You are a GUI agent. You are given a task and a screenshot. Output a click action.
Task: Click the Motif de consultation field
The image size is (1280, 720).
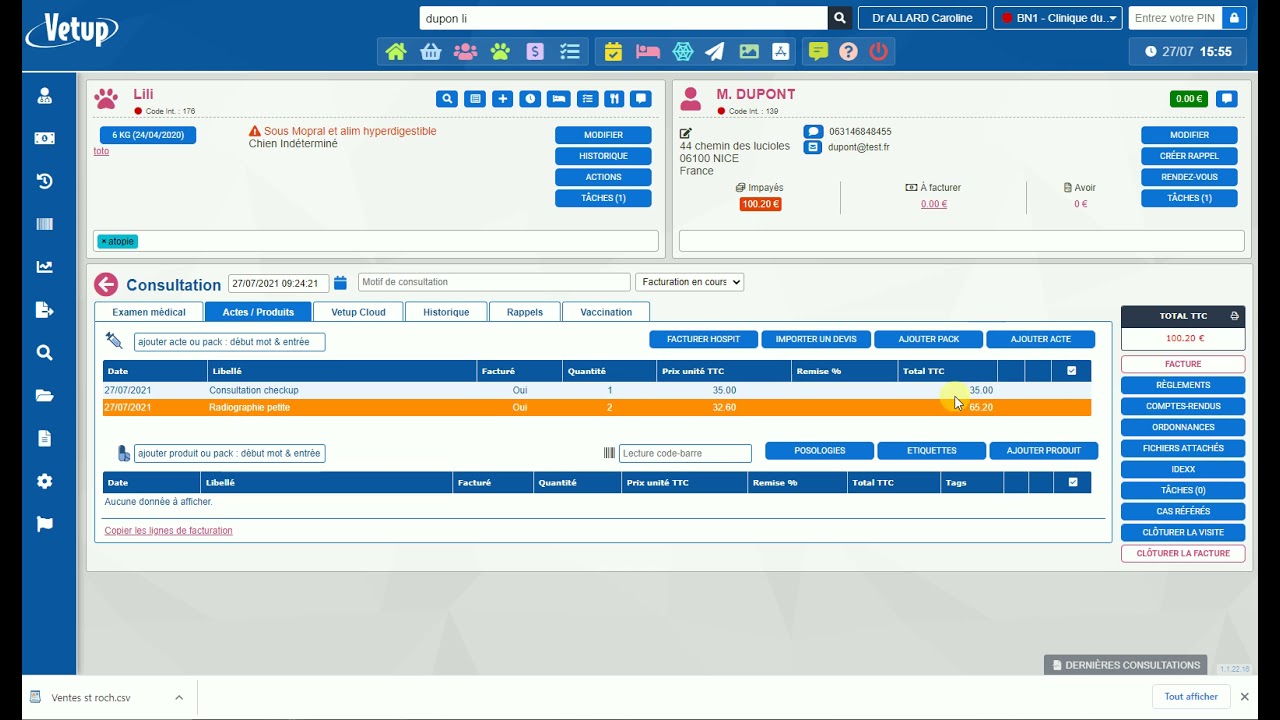pyautogui.click(x=494, y=282)
